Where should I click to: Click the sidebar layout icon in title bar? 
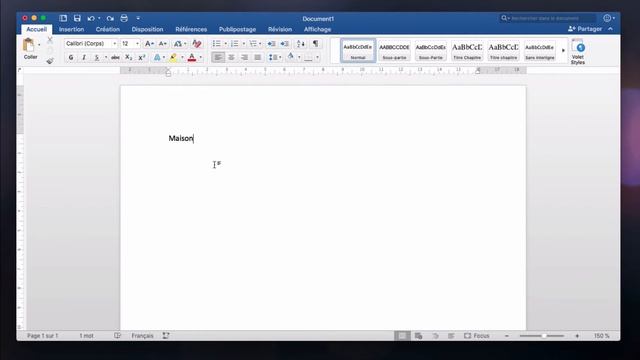click(63, 18)
